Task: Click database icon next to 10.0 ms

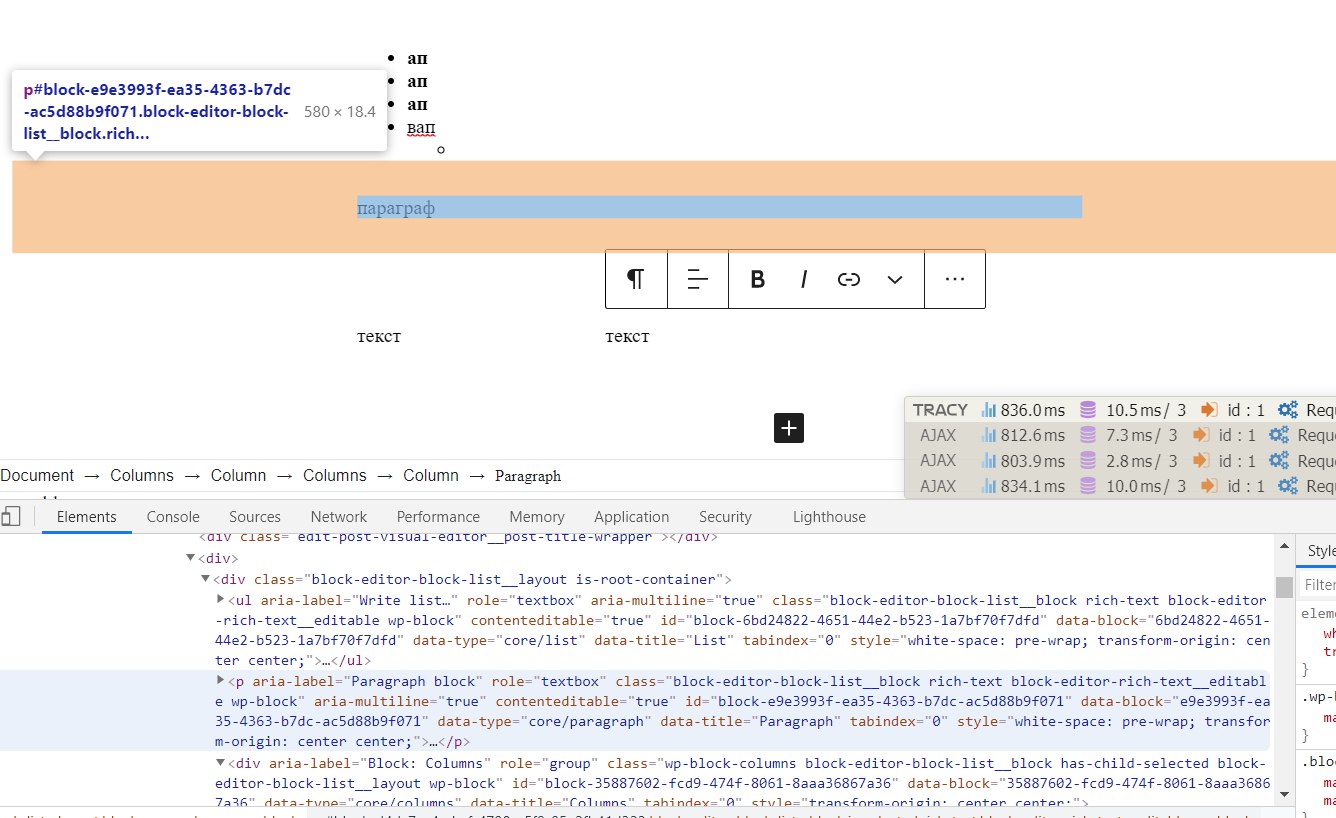Action: pos(1087,487)
